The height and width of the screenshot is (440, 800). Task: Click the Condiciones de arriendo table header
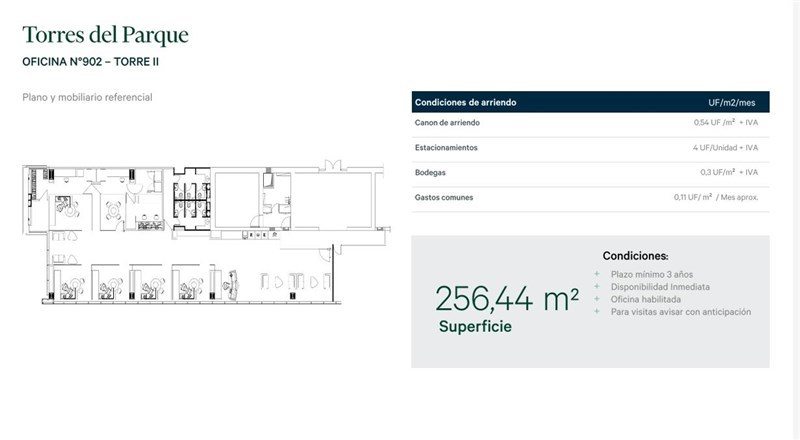pos(465,102)
